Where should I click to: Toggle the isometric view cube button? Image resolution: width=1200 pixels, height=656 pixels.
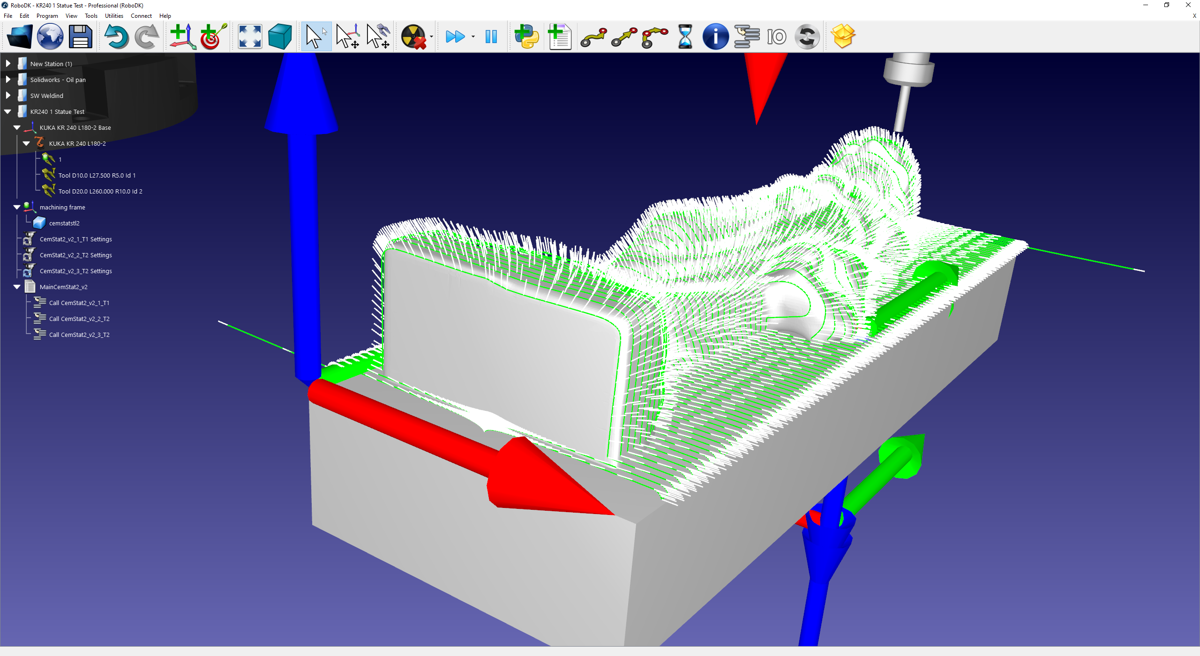280,37
